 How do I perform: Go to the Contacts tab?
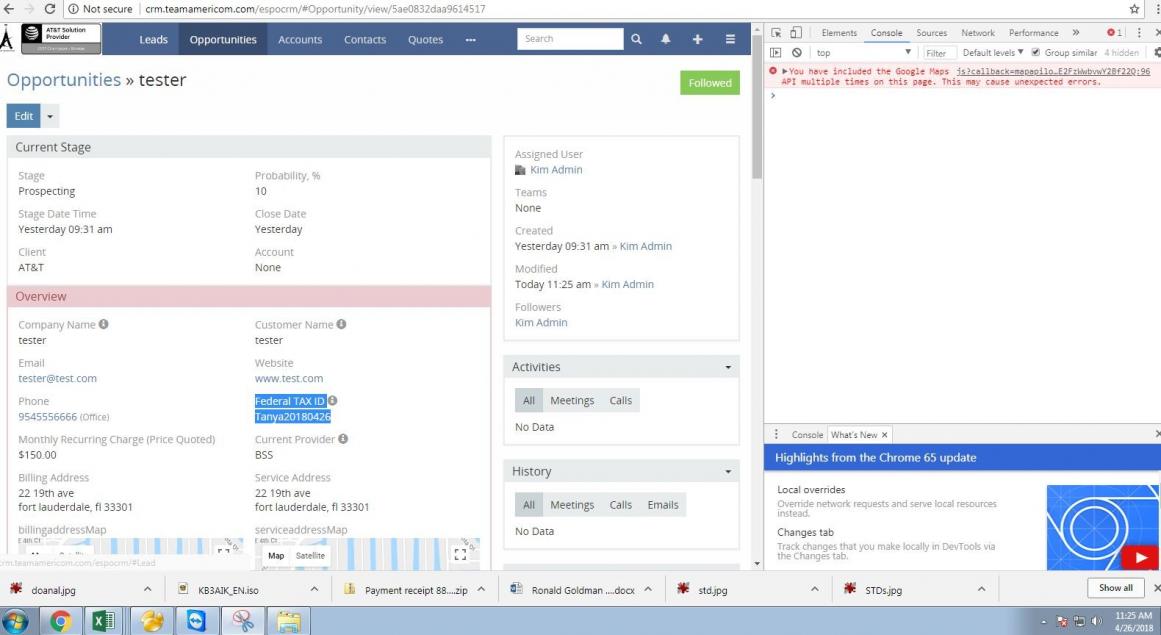coord(365,40)
